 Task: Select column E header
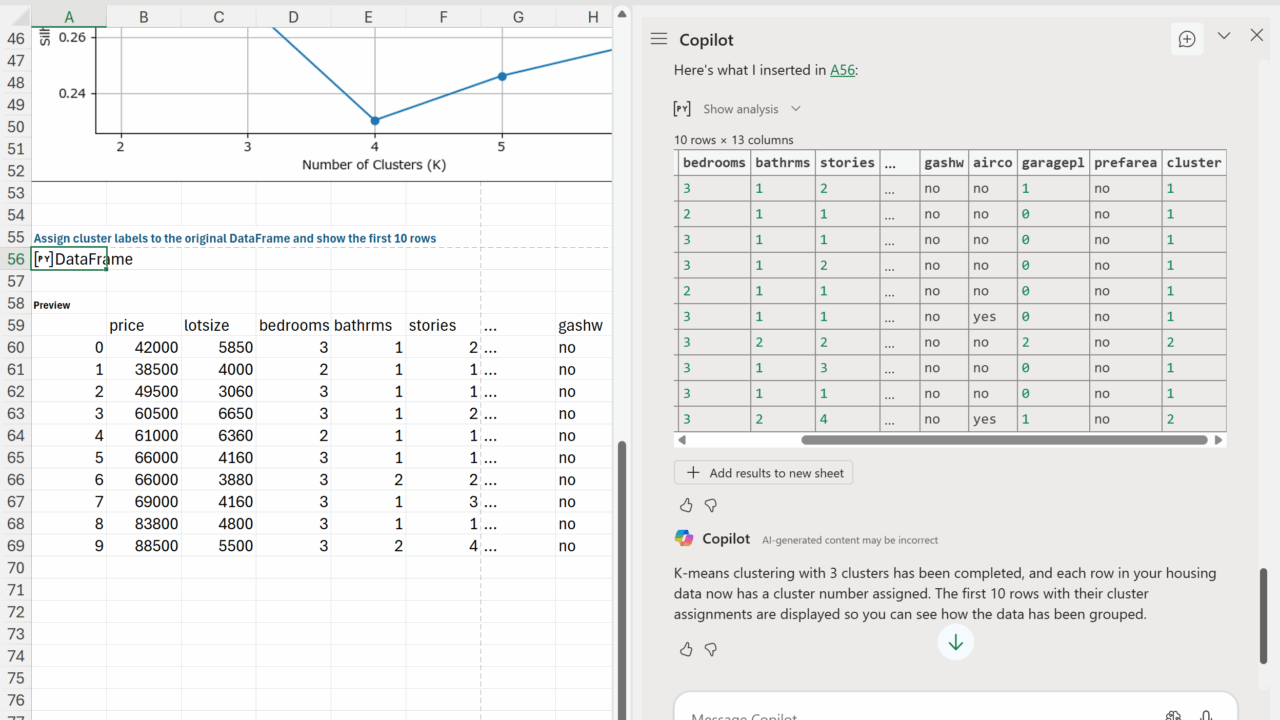tap(368, 17)
